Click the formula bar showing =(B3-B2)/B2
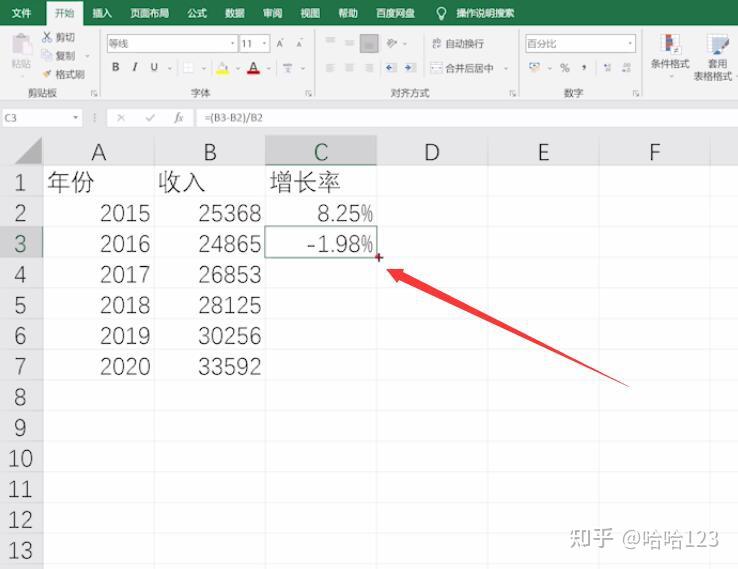Image resolution: width=738 pixels, height=569 pixels. point(466,118)
